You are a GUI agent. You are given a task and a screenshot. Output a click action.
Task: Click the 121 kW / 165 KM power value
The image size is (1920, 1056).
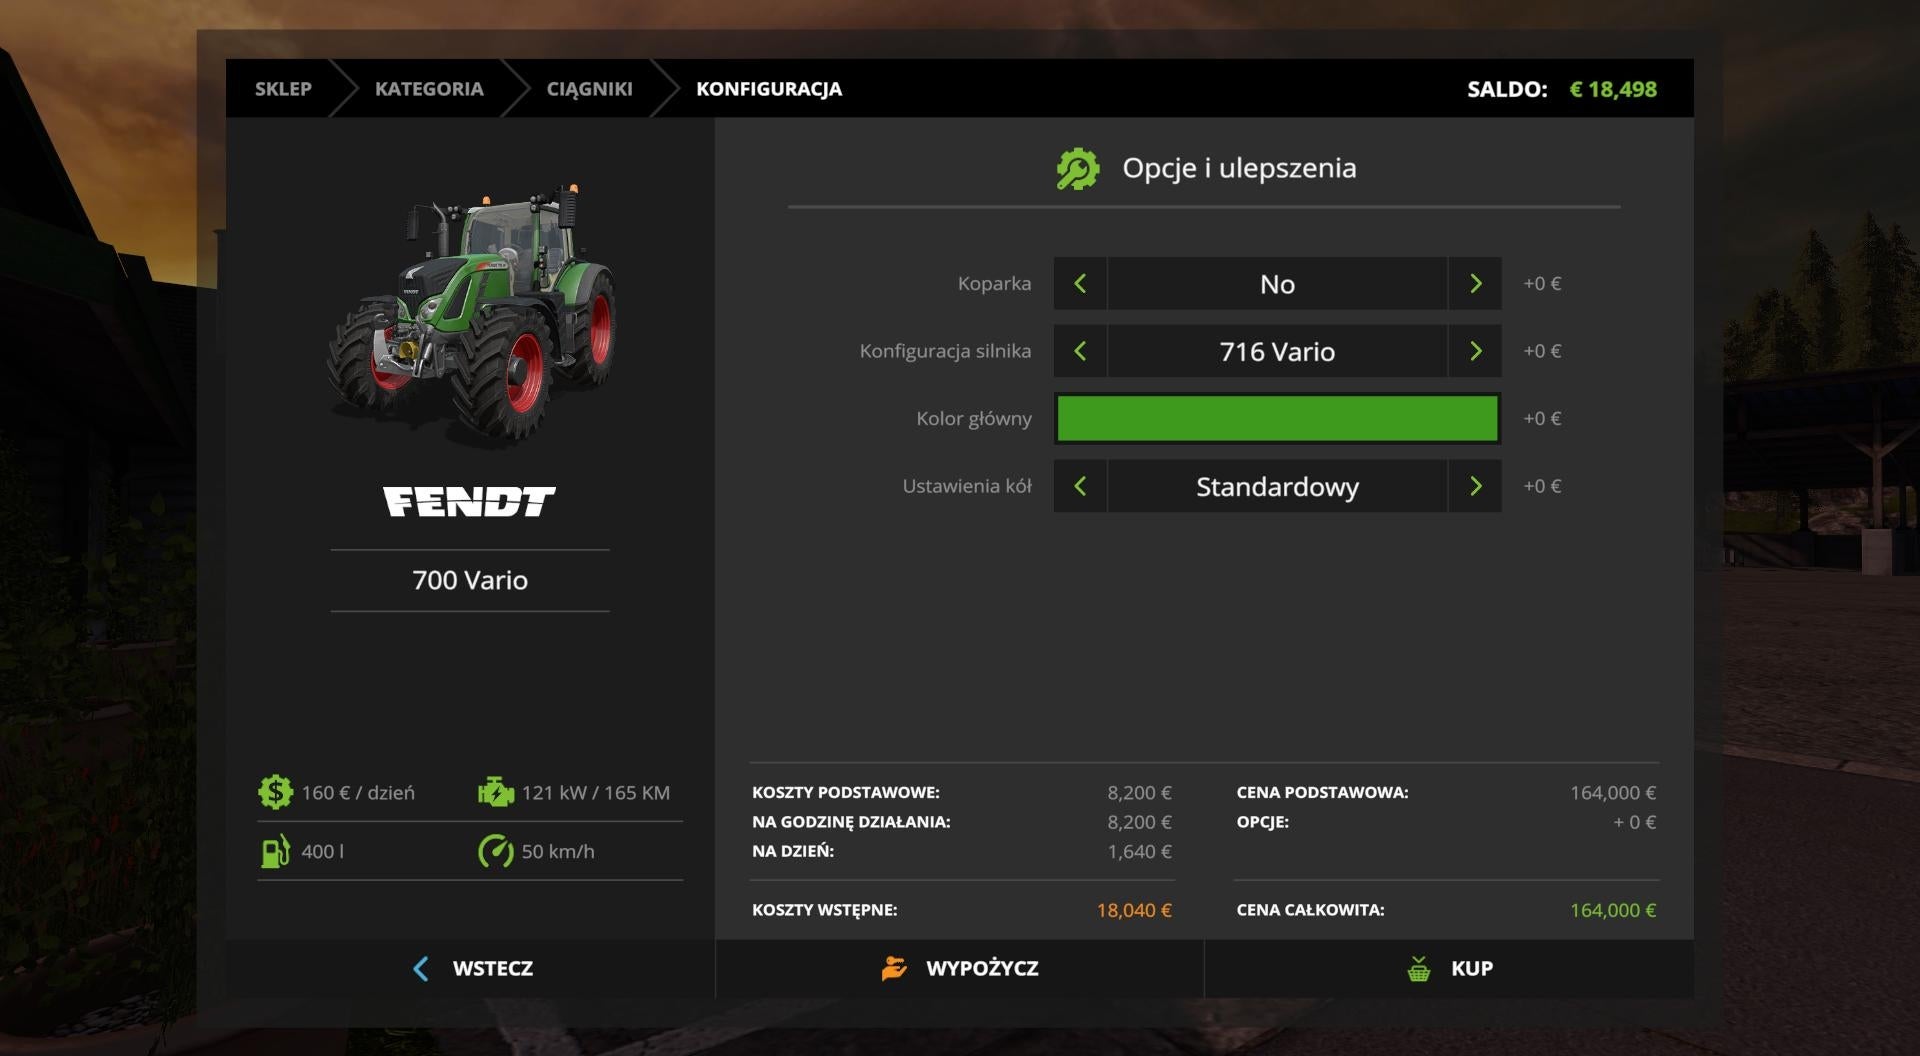(x=596, y=793)
